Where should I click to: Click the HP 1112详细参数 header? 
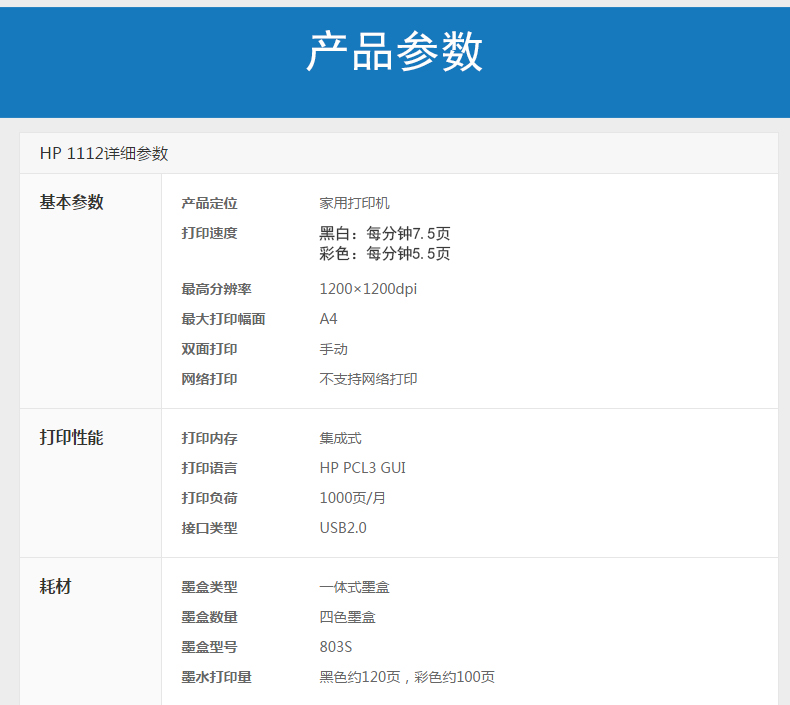point(104,153)
